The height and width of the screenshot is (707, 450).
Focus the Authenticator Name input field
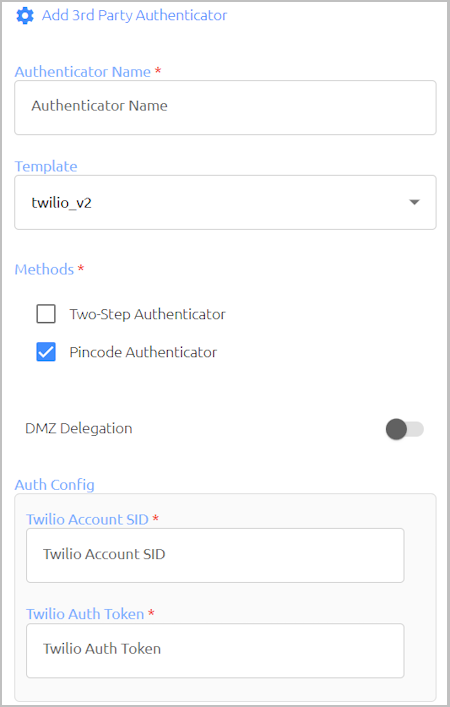(x=225, y=107)
